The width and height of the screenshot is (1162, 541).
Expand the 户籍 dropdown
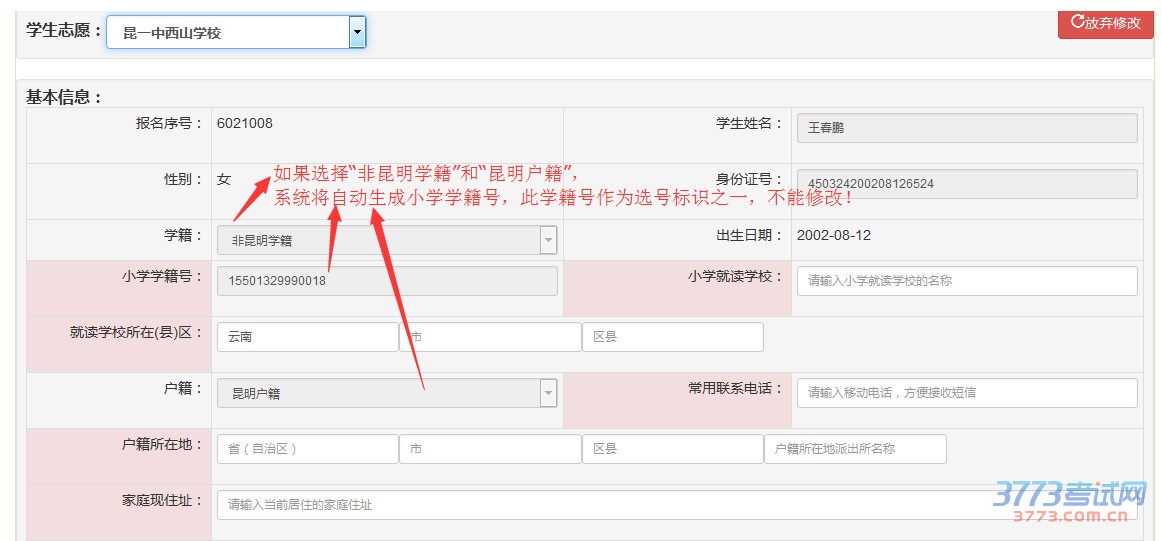coord(386,393)
